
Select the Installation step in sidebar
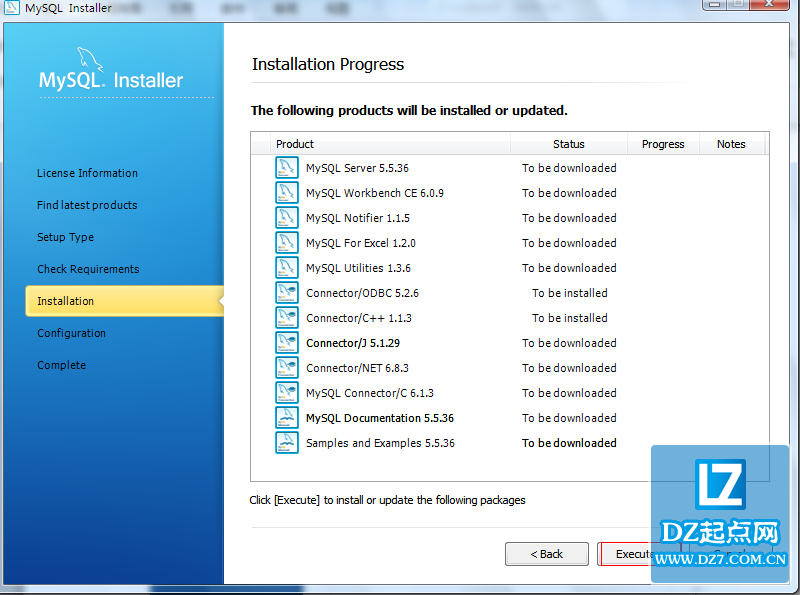124,301
